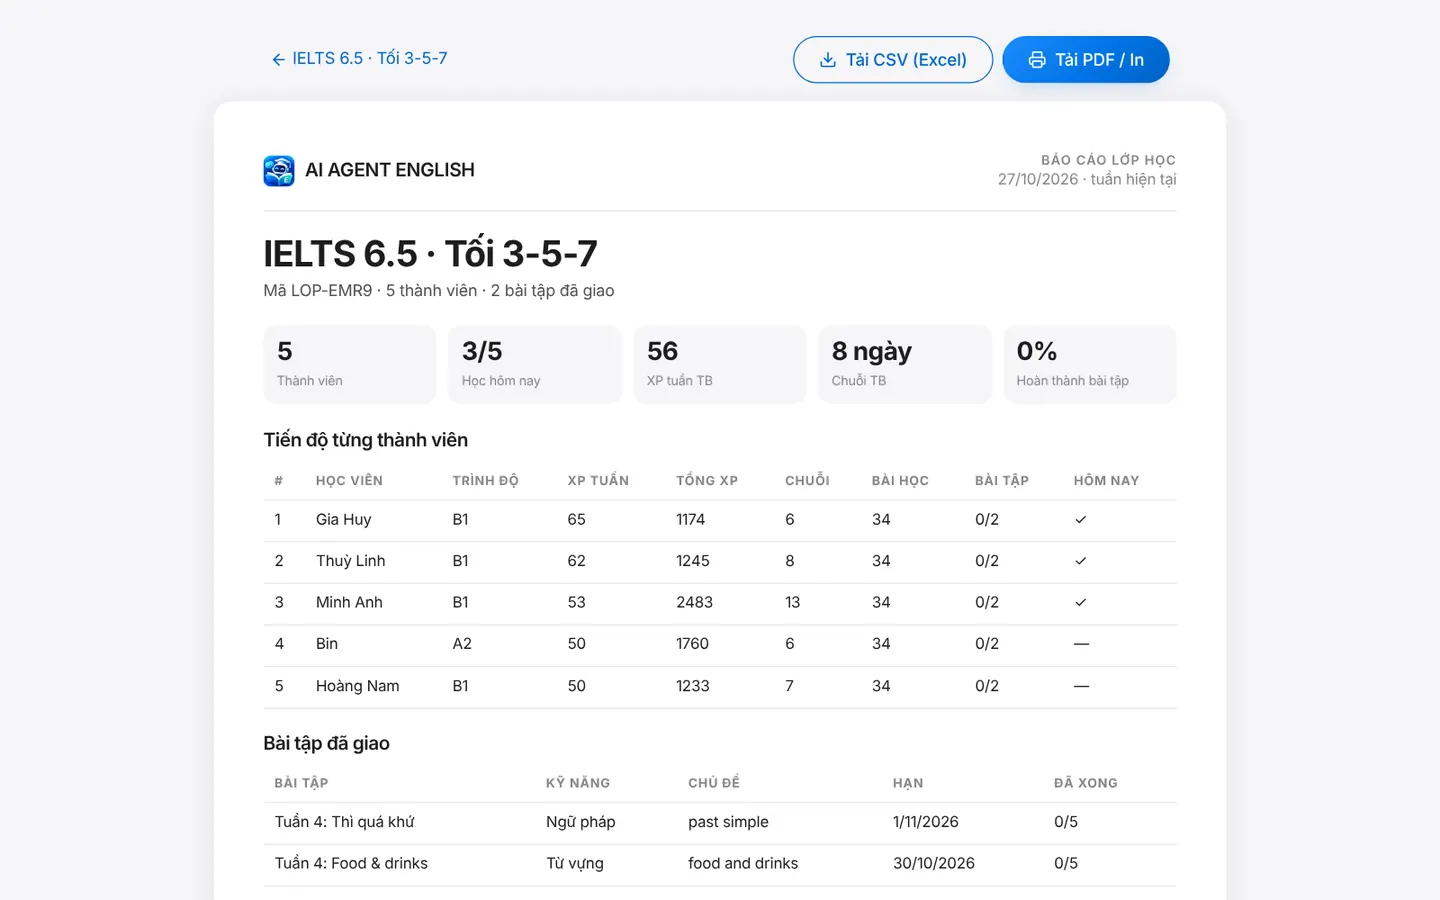This screenshot has height=900, width=1440.
Task: Click the back arrow icon beside IELTS 6.5
Action: coord(278,60)
